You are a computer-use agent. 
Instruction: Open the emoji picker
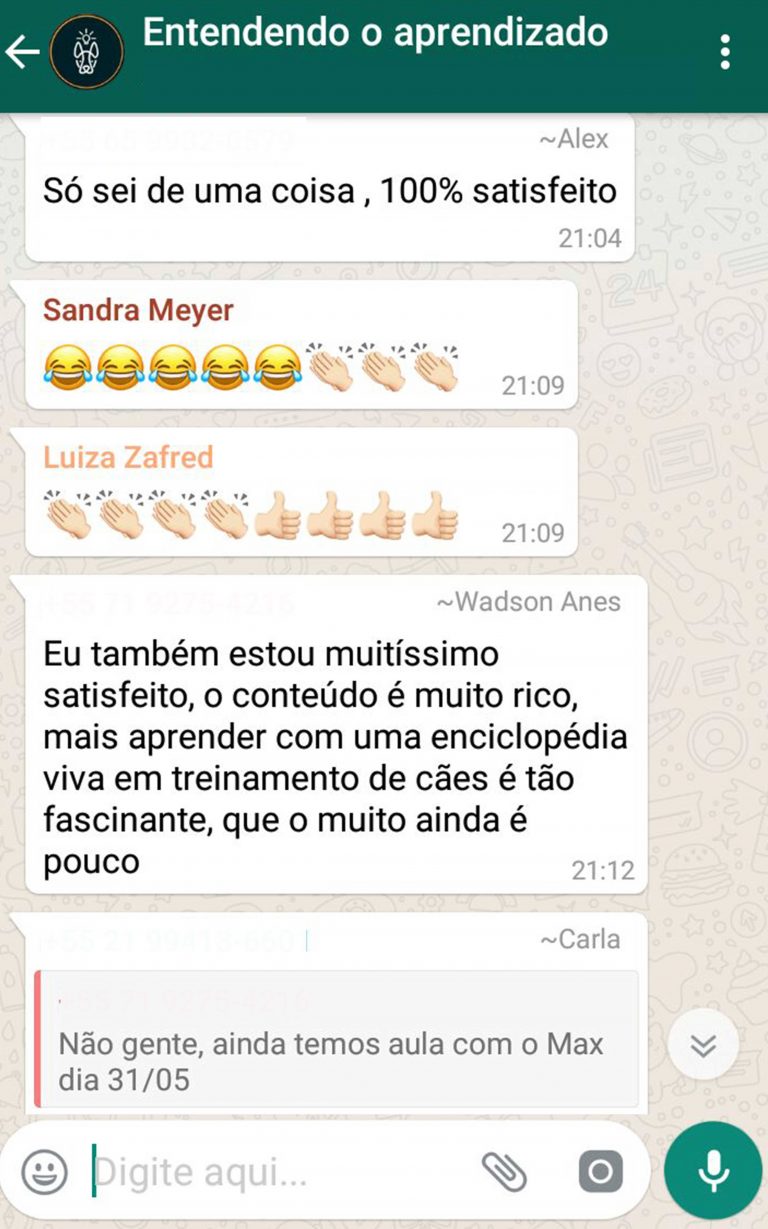(x=45, y=1171)
